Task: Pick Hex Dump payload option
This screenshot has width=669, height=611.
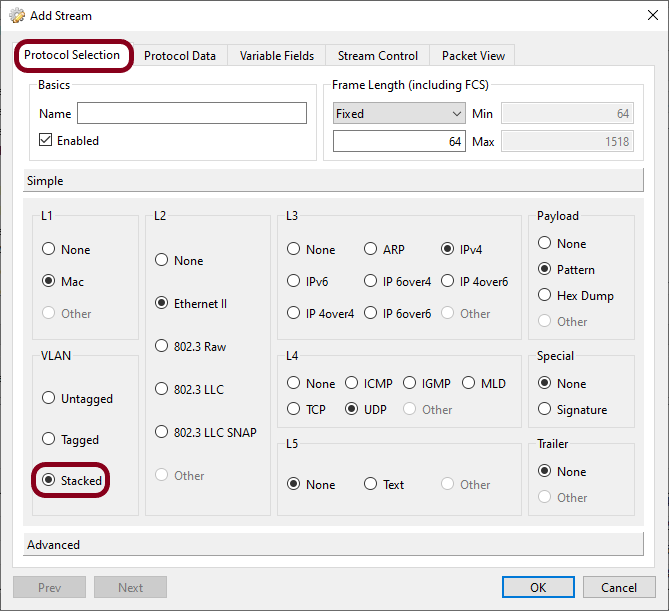Action: [545, 296]
